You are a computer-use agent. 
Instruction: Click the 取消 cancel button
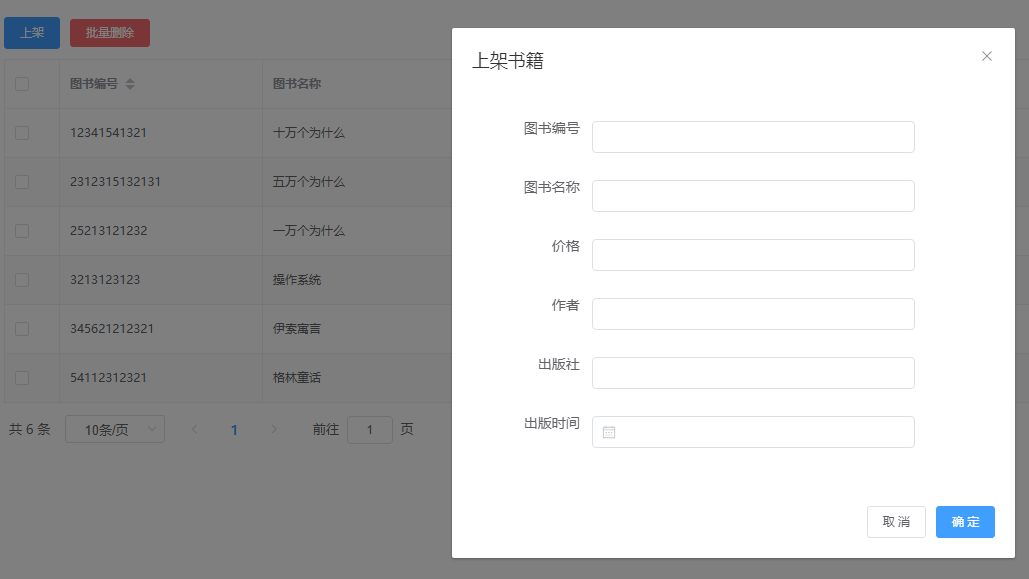pos(896,522)
